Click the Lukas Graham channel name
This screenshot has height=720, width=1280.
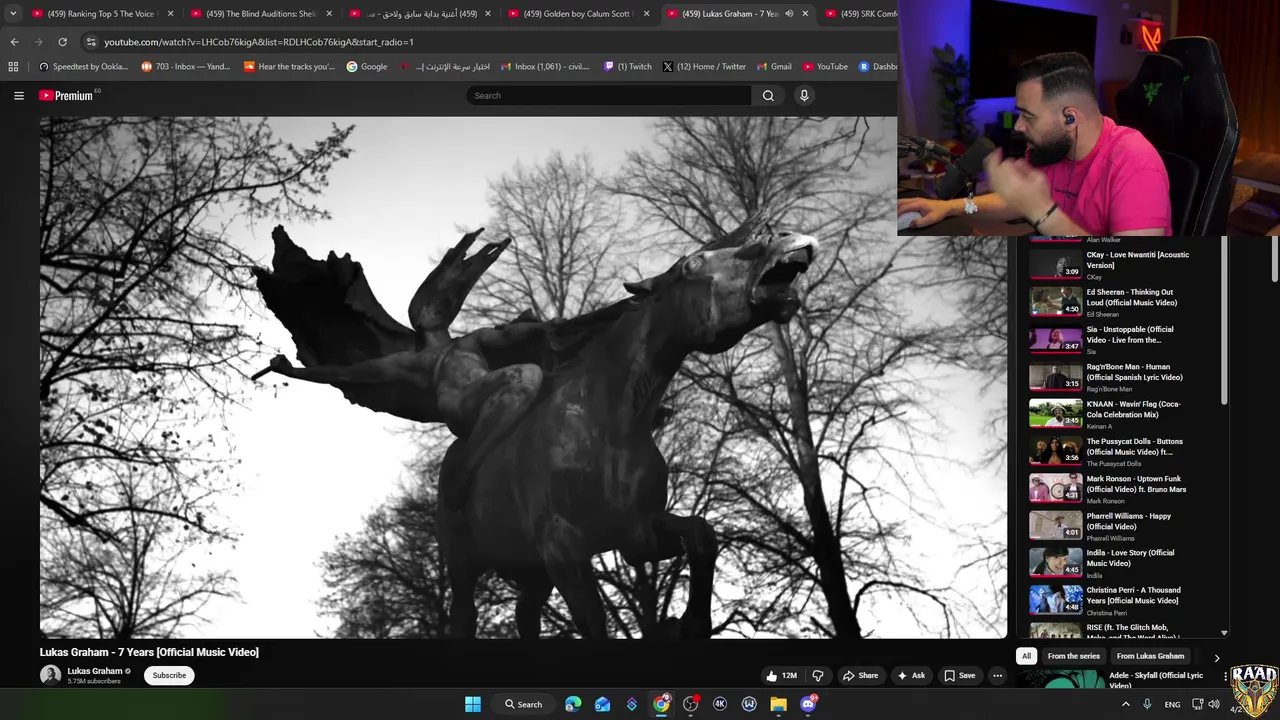click(94, 671)
